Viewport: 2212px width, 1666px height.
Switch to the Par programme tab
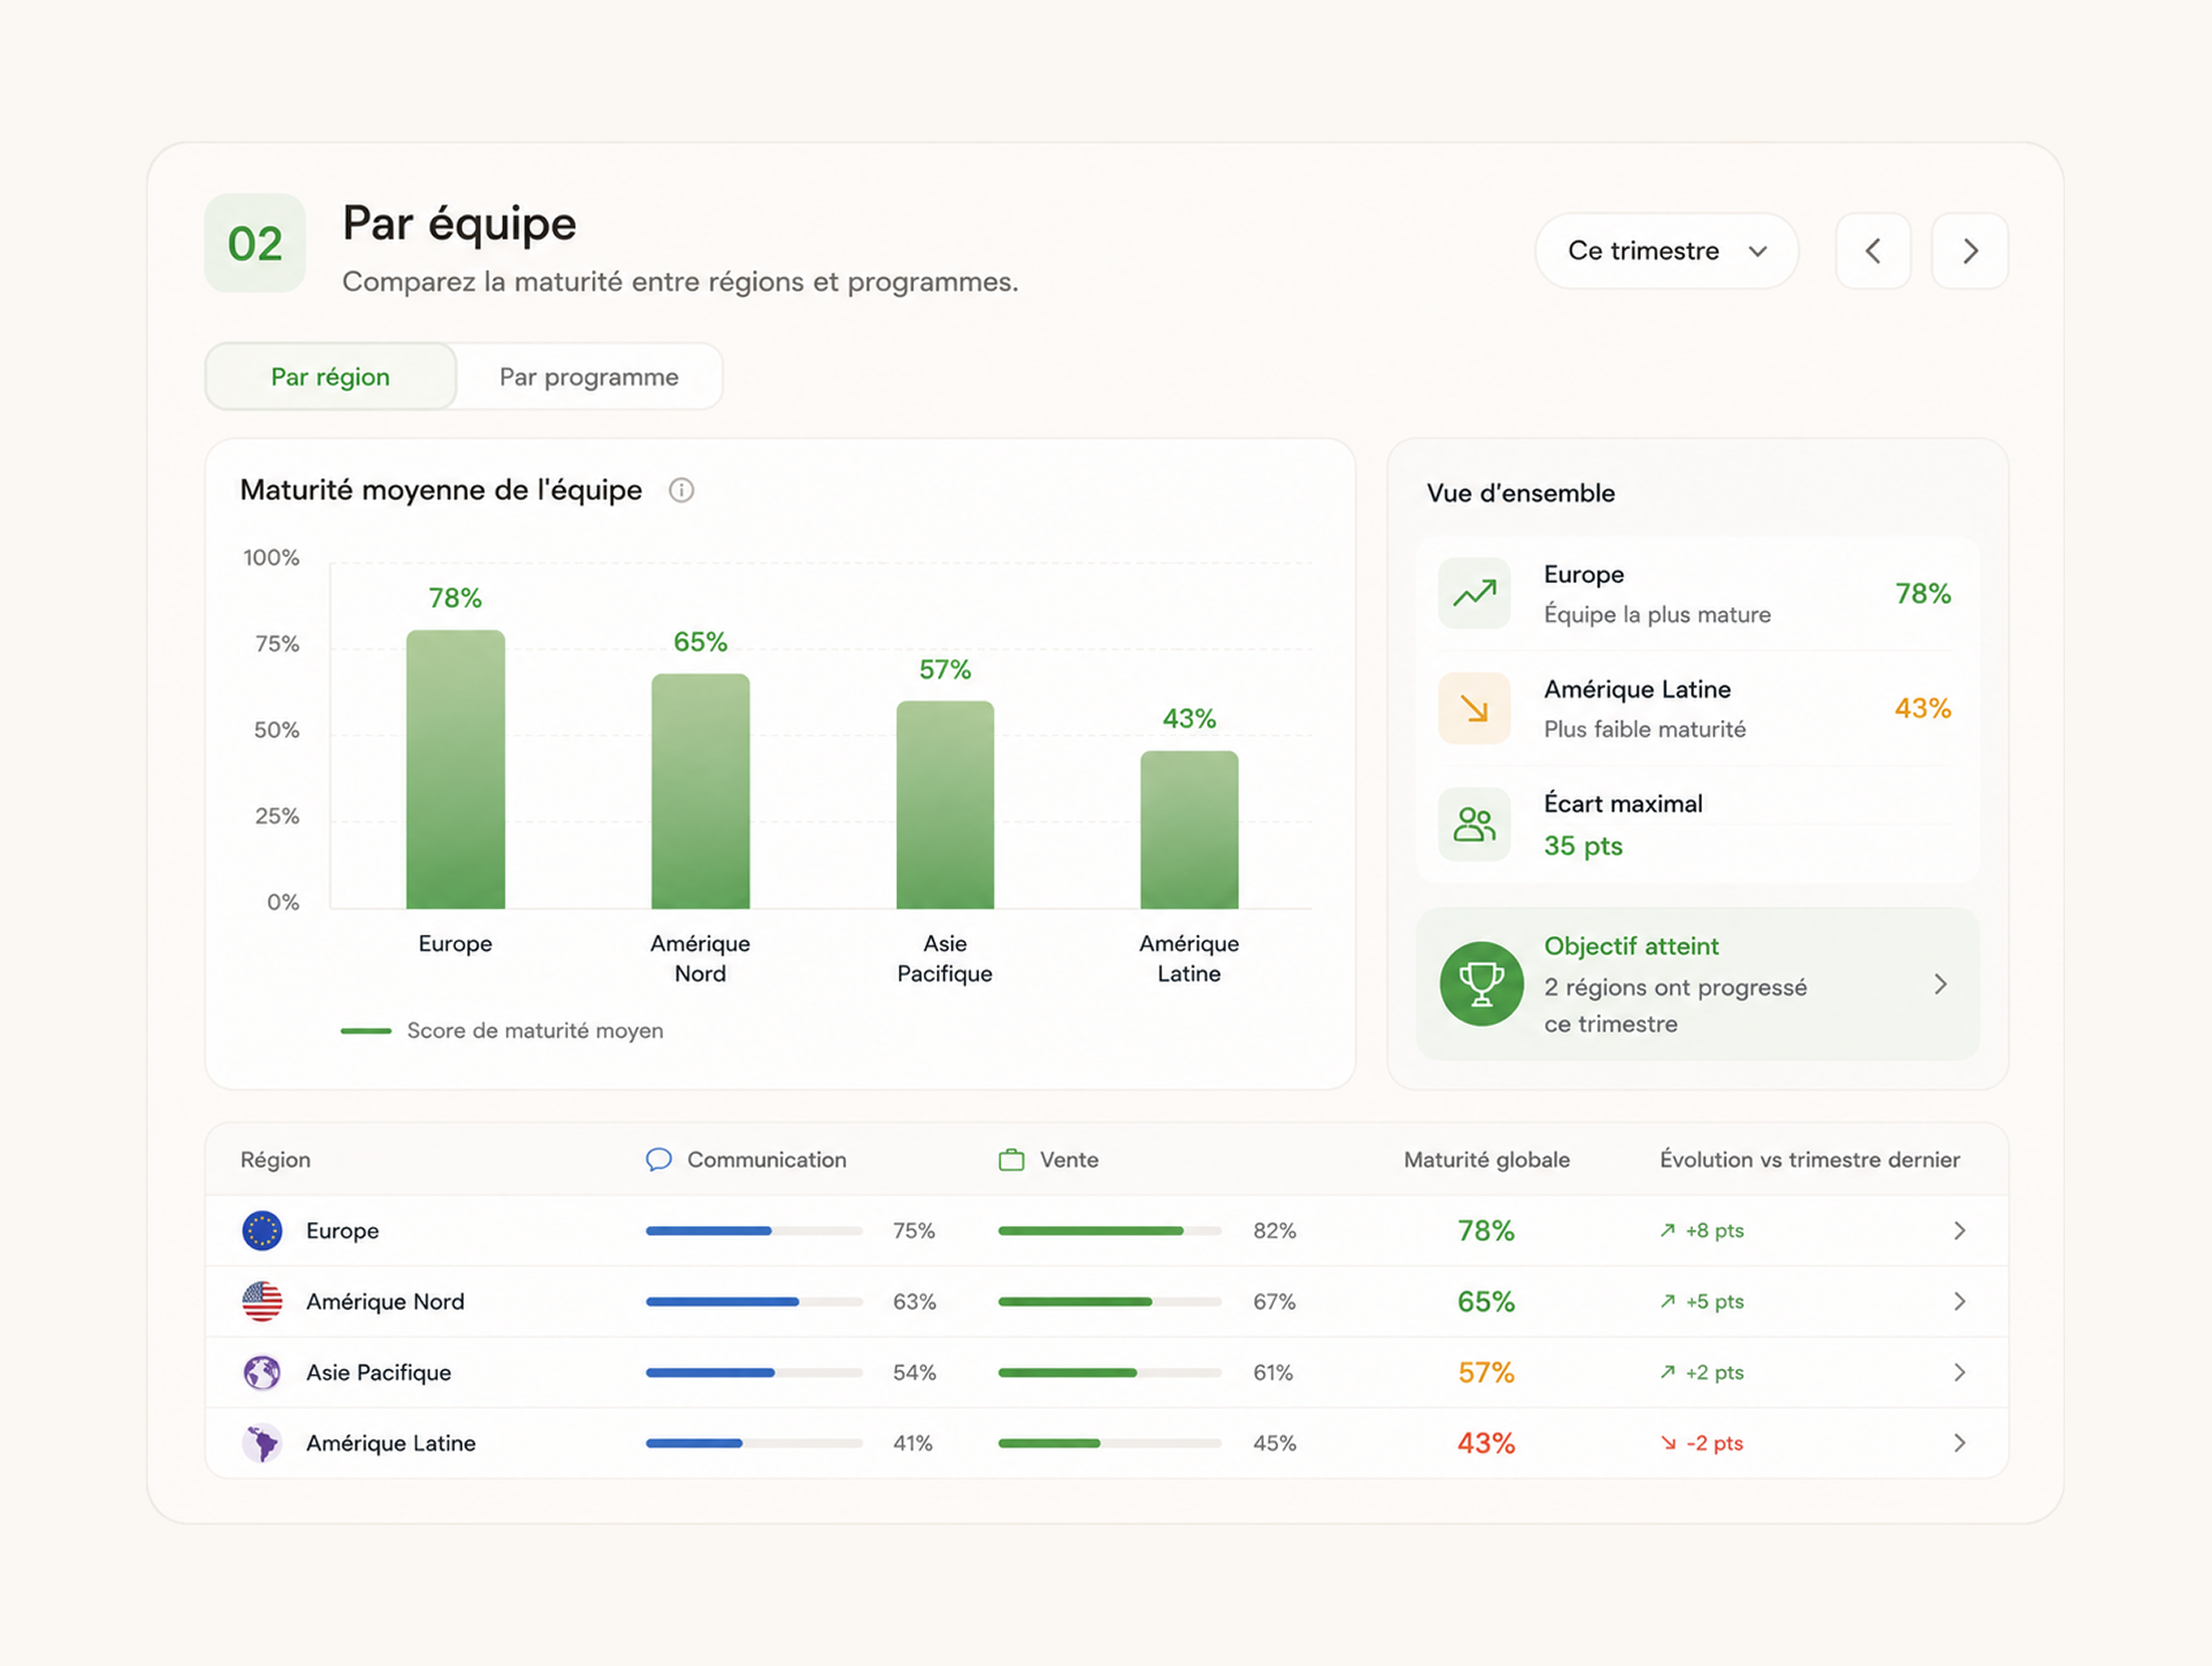(589, 377)
